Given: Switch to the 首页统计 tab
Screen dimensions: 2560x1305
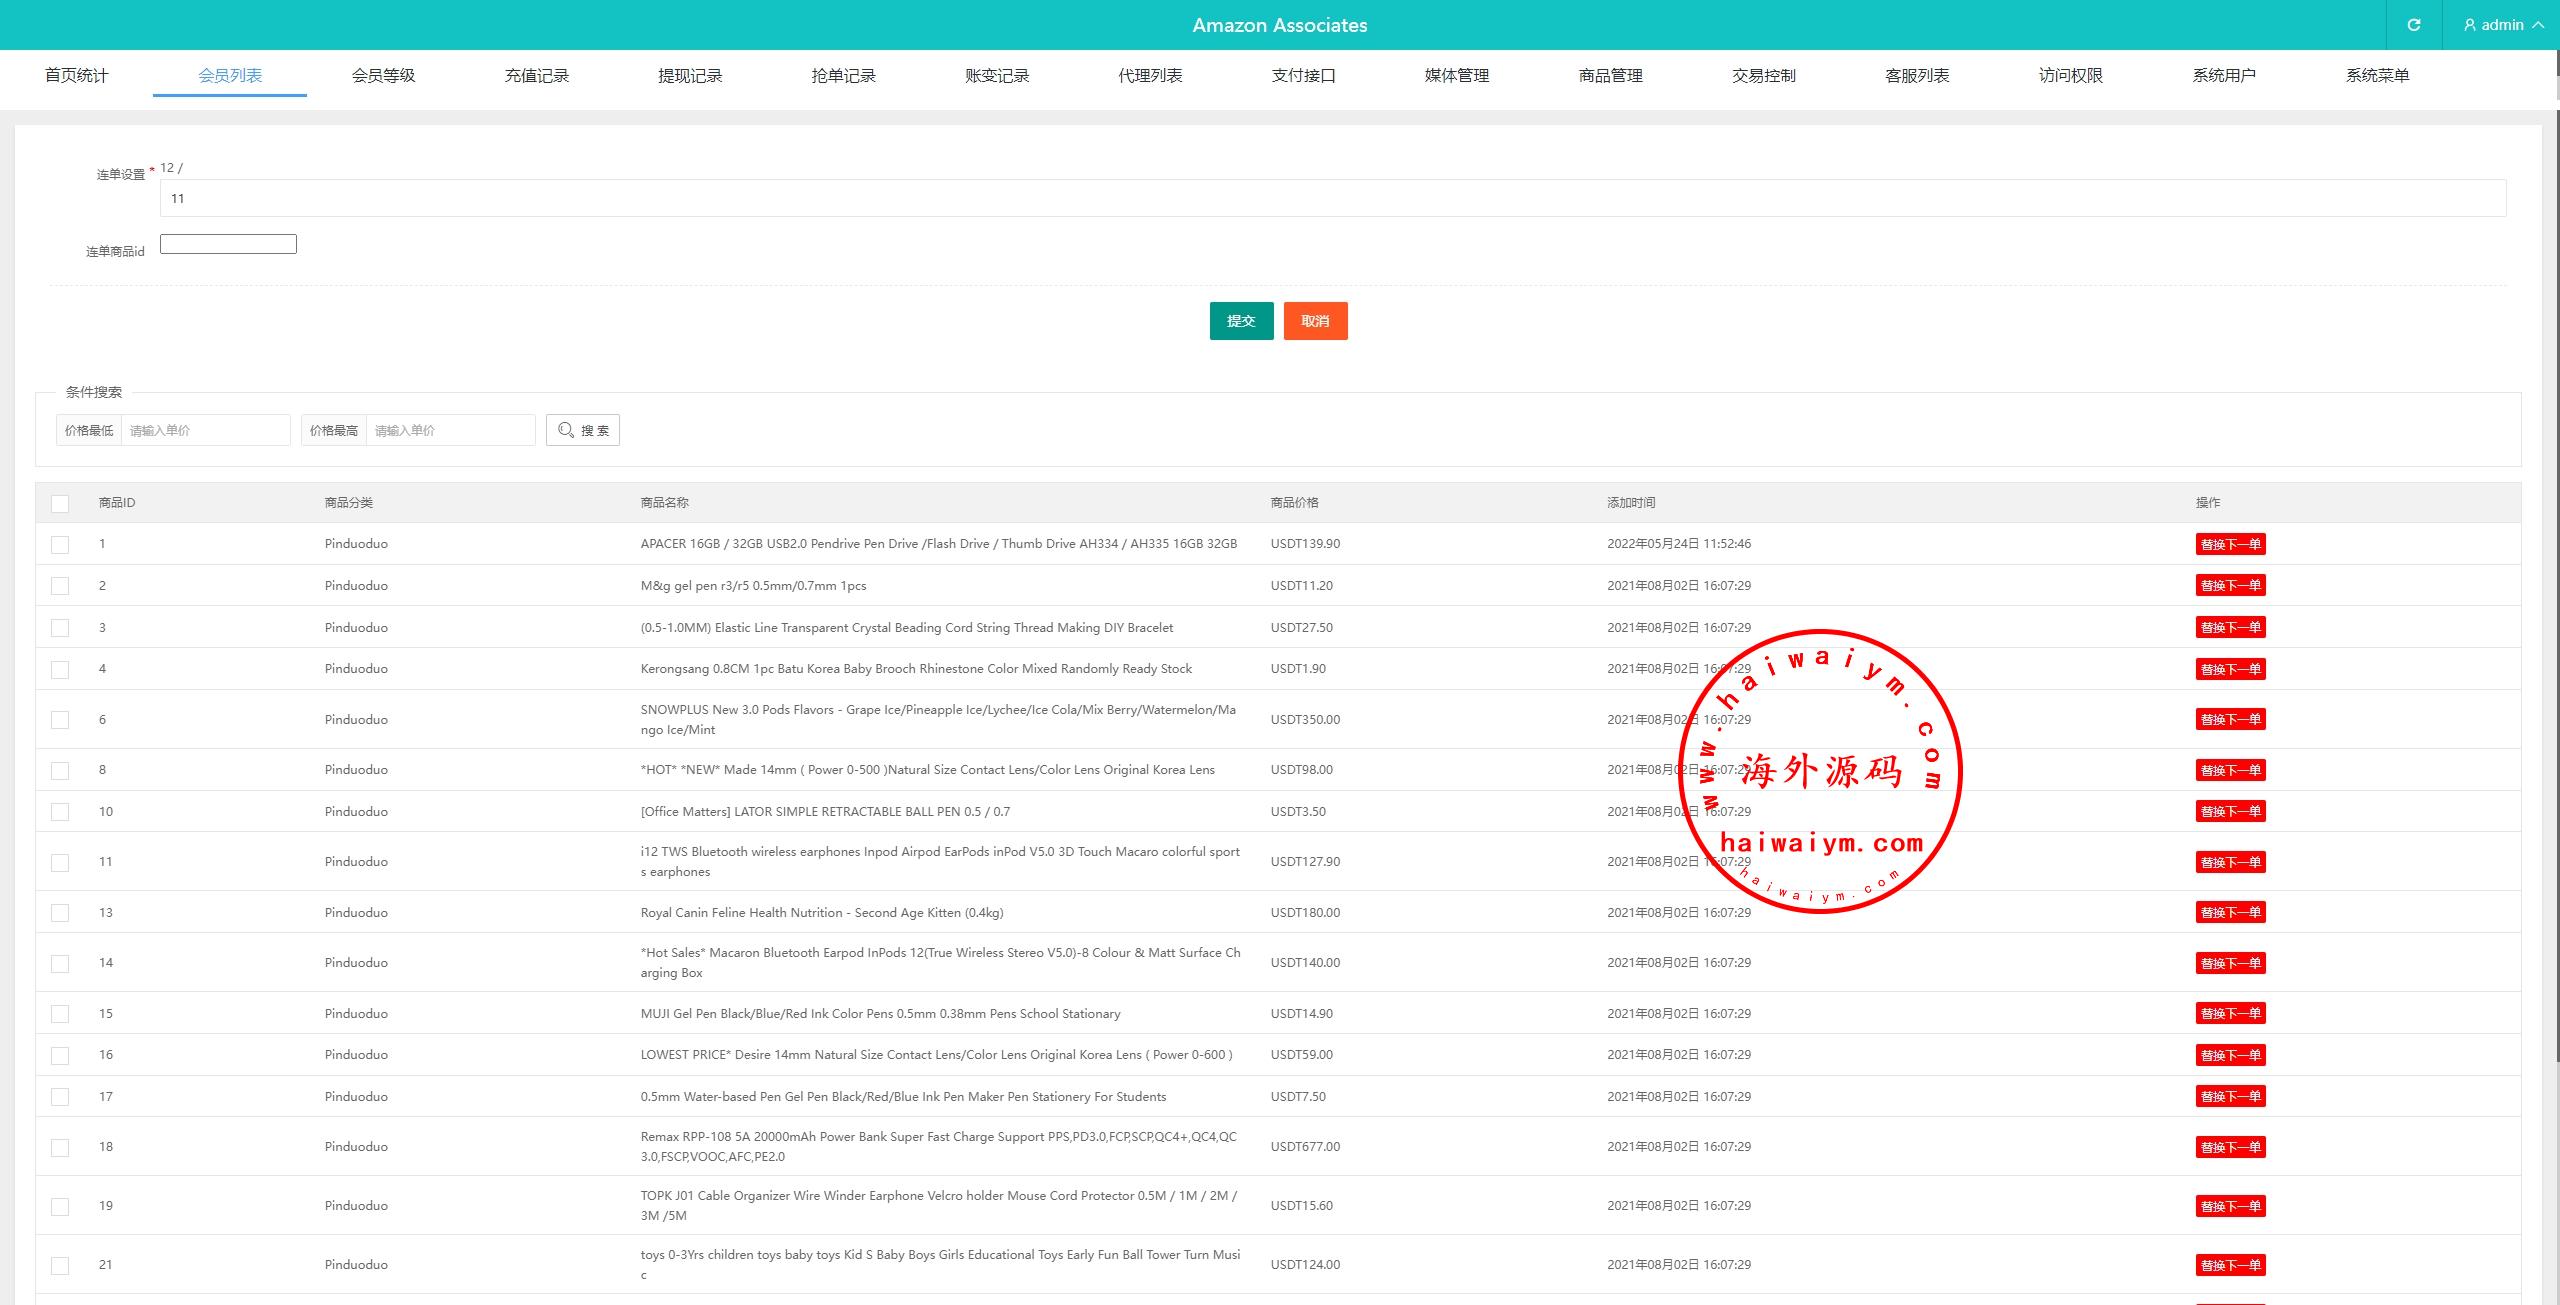Looking at the screenshot, I should [76, 75].
